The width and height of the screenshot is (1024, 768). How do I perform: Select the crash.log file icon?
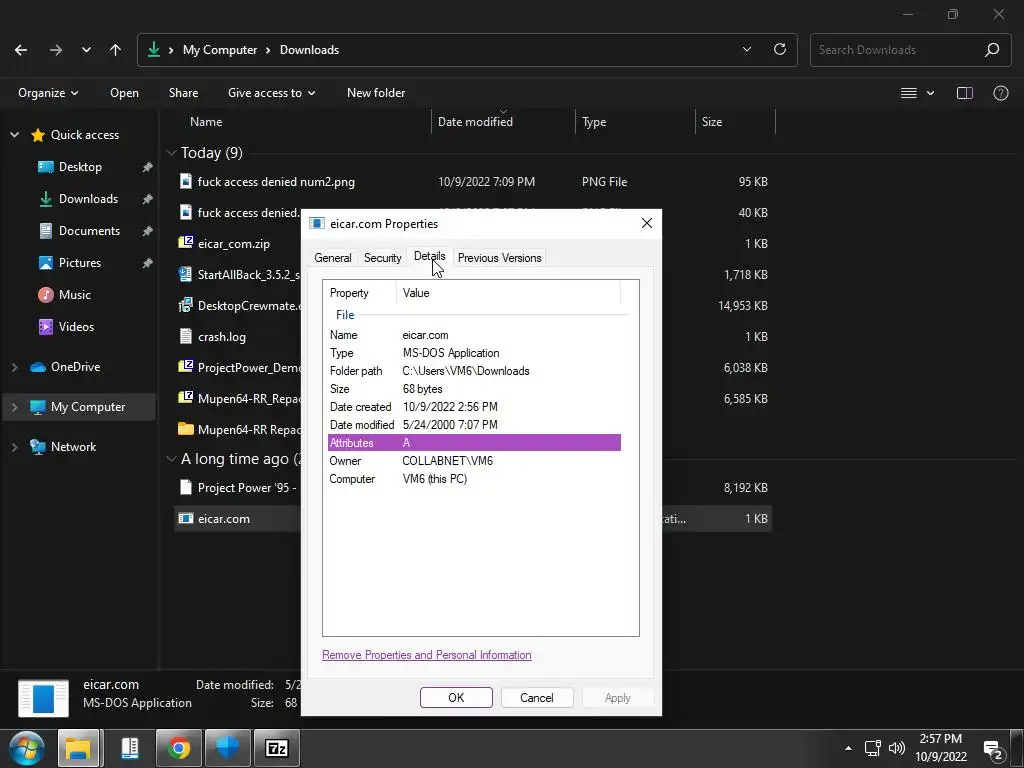pyautogui.click(x=186, y=336)
